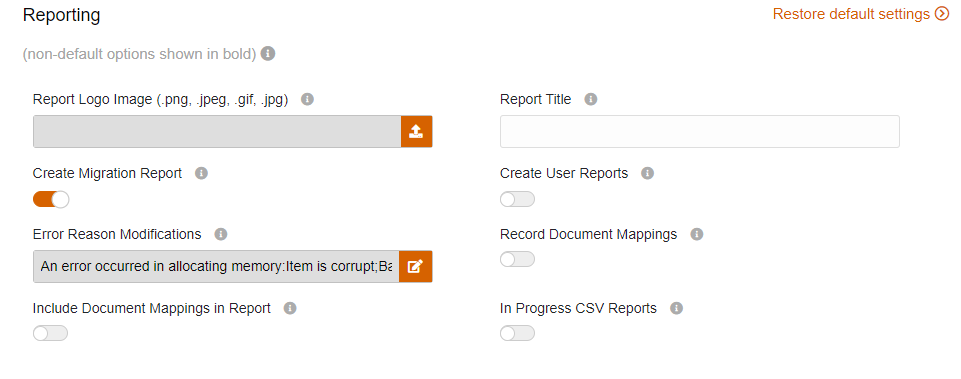Turn on In Progress CSV Reports toggle
The height and width of the screenshot is (379, 961).
pos(517,333)
